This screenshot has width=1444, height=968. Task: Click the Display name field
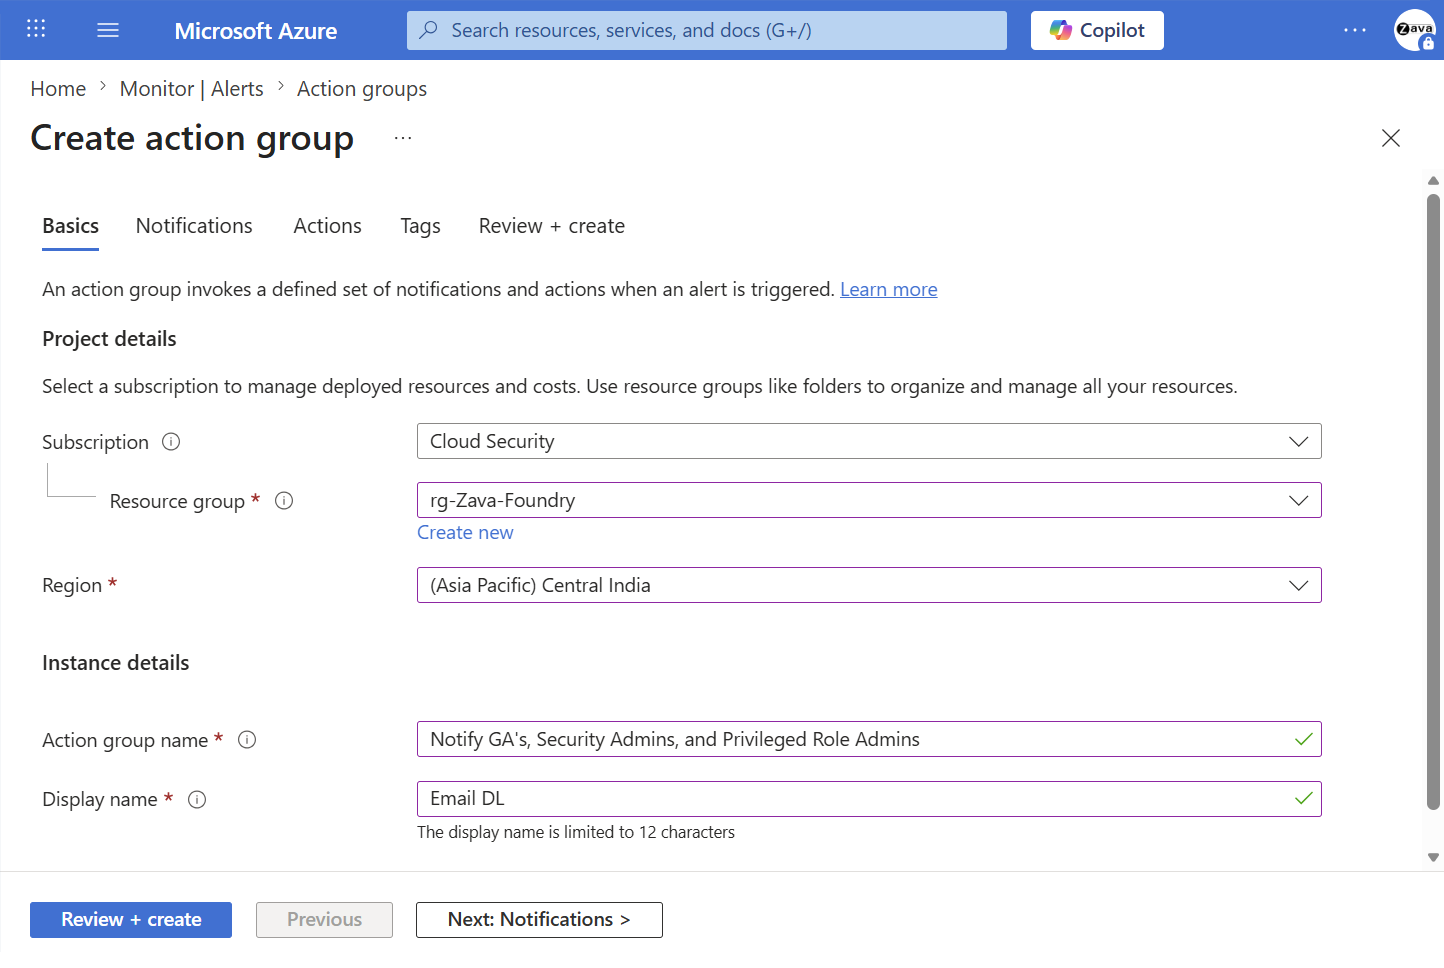click(x=869, y=799)
